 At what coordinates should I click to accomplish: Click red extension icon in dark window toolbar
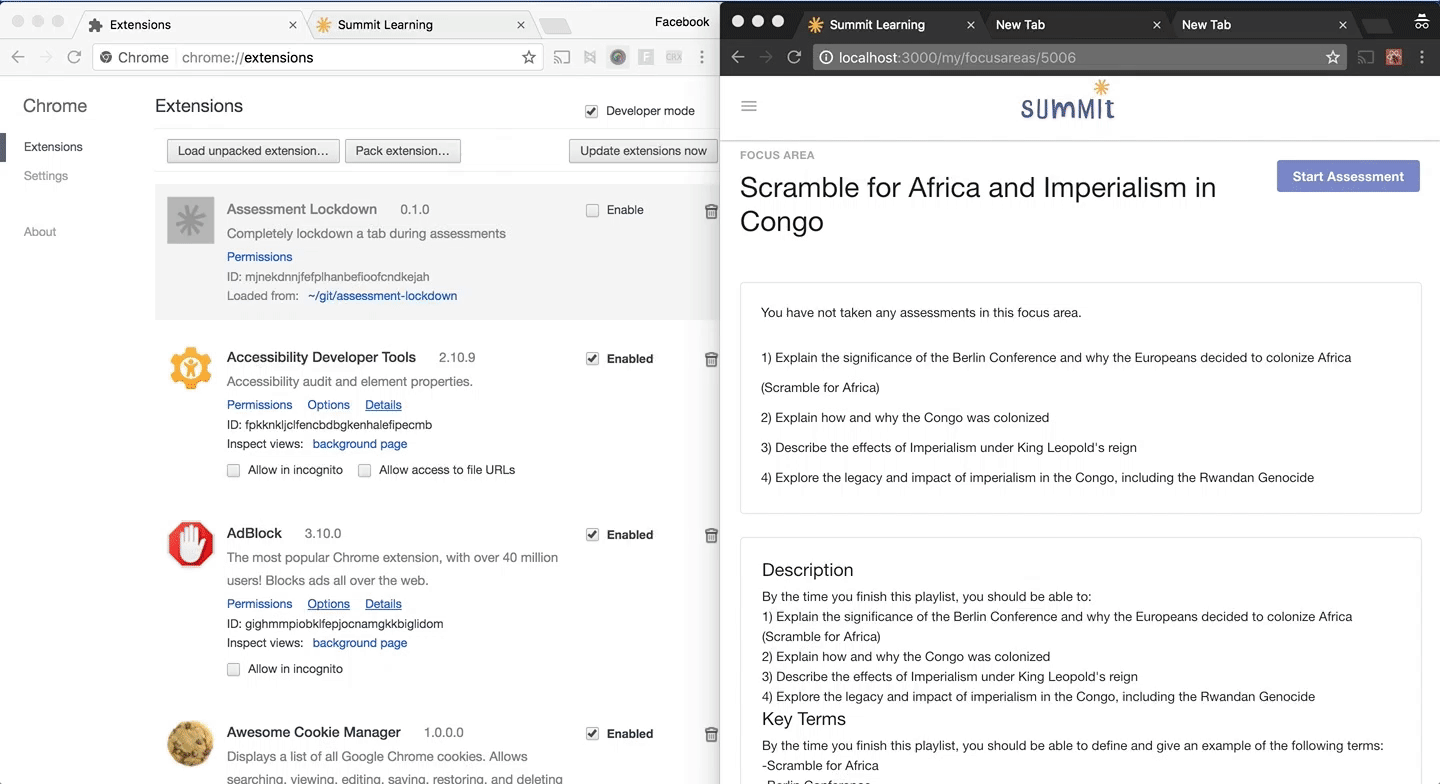click(1394, 57)
